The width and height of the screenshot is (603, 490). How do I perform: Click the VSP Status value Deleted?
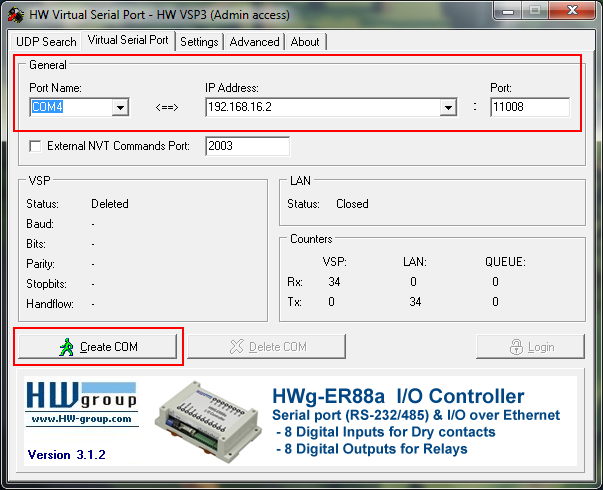click(110, 204)
